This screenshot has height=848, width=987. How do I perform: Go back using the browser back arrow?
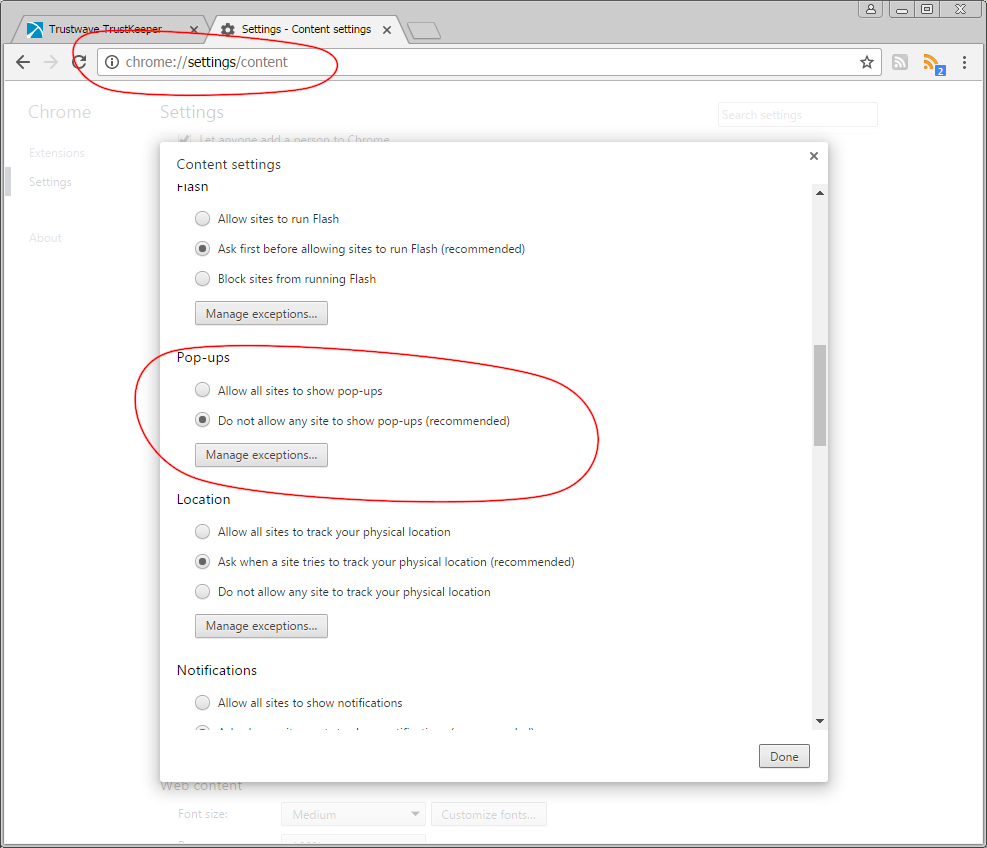click(23, 62)
